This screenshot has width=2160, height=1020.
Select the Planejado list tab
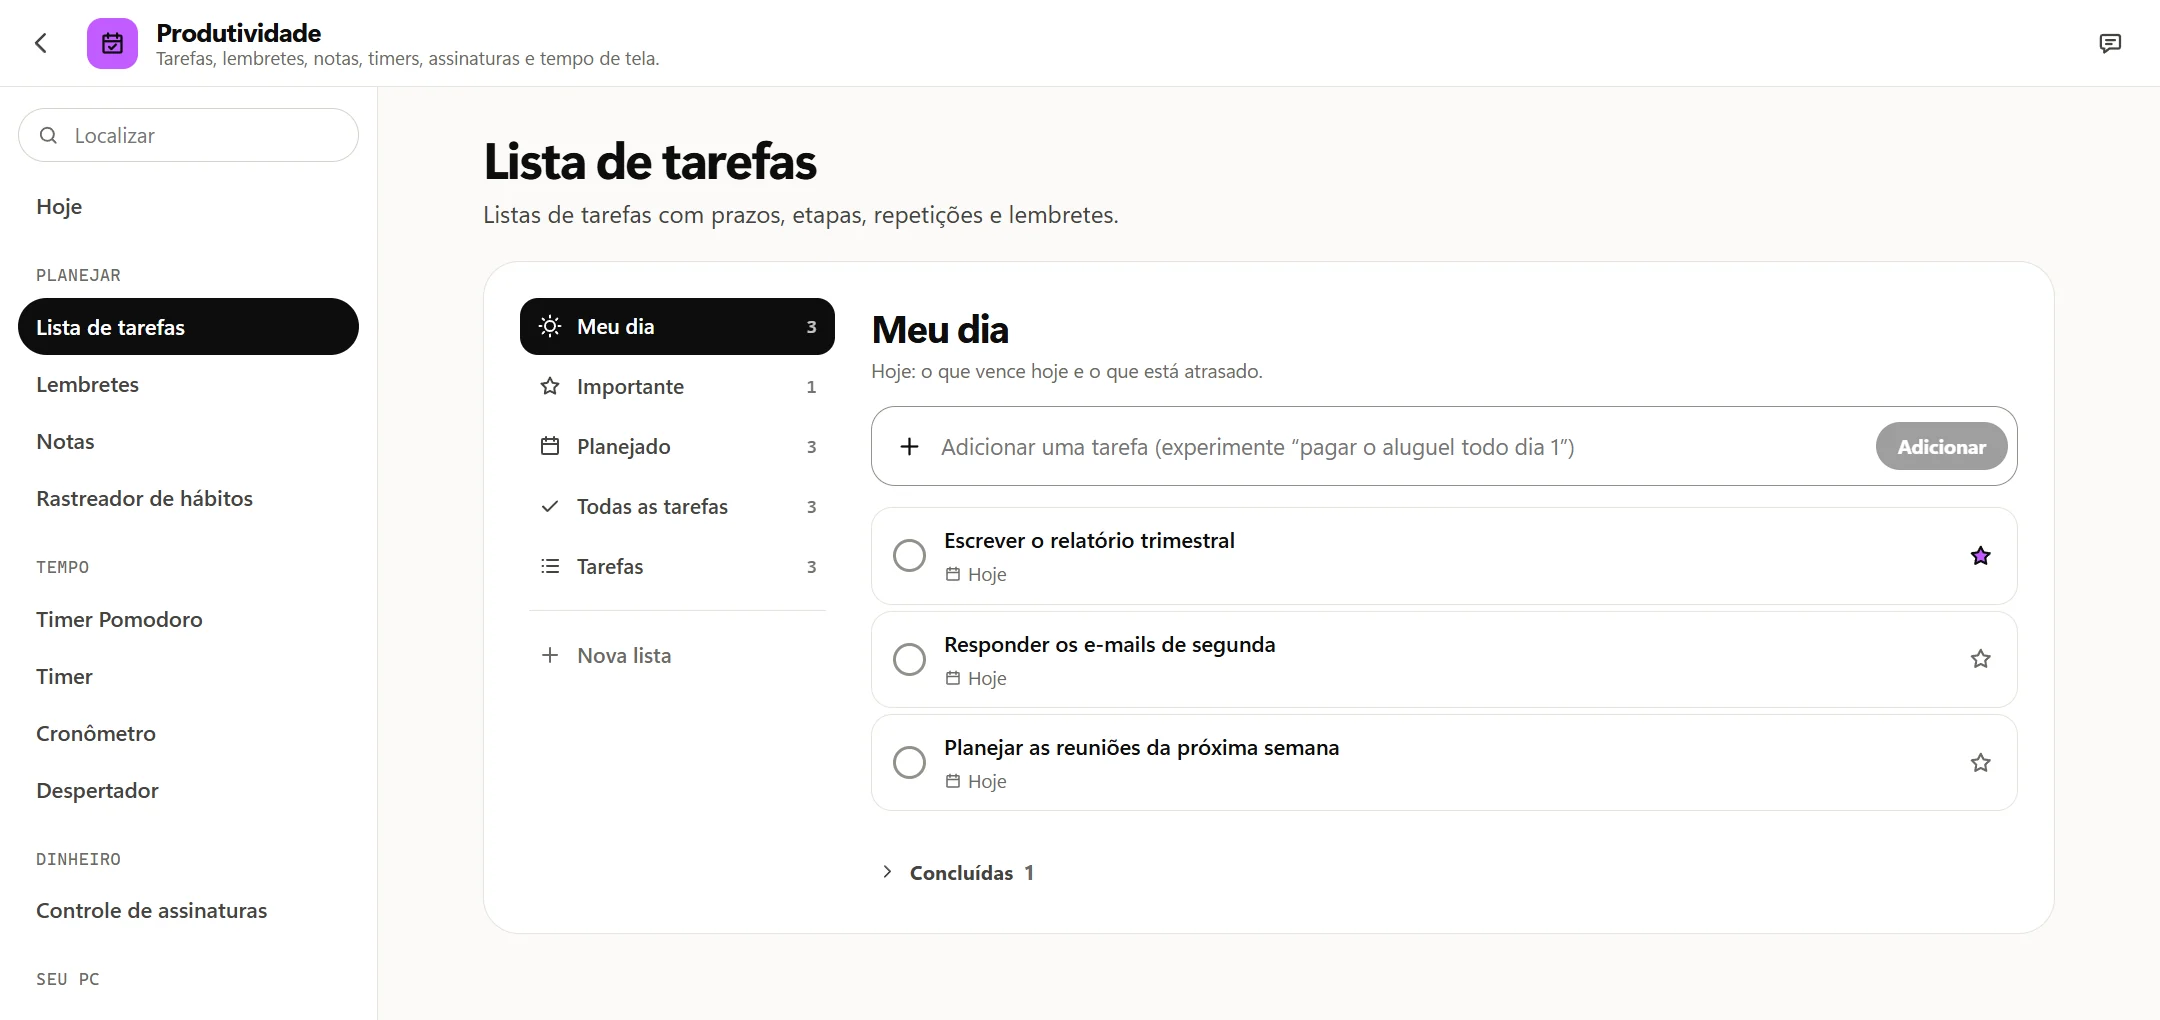[x=677, y=446]
